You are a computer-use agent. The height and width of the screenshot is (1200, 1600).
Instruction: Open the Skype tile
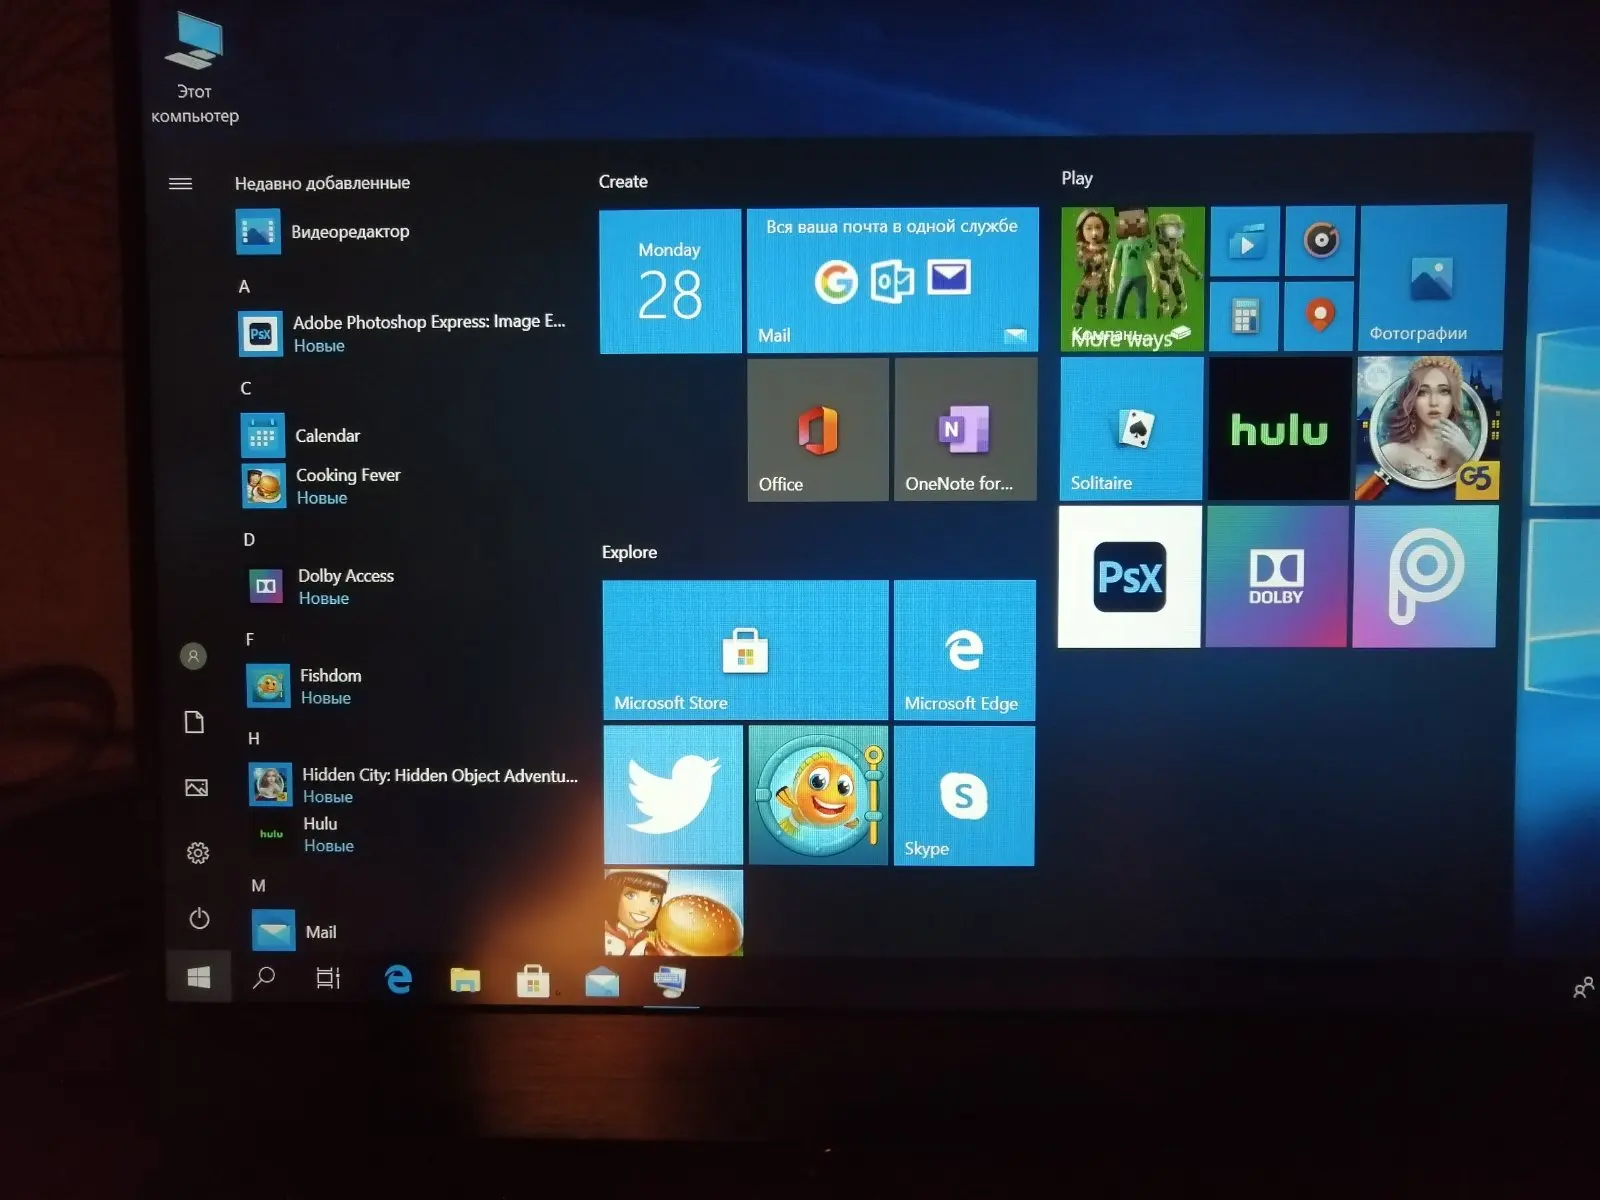click(x=964, y=796)
